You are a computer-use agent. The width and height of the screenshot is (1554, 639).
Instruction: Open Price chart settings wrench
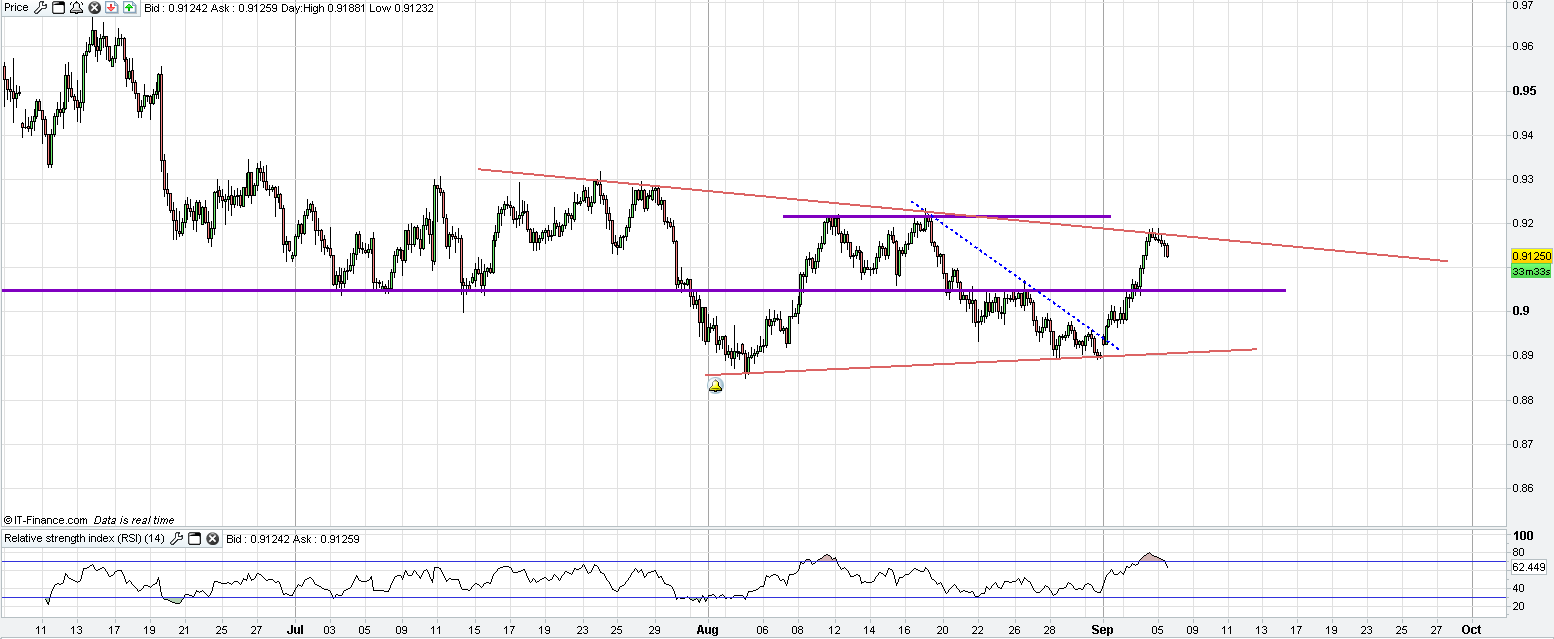coord(40,8)
